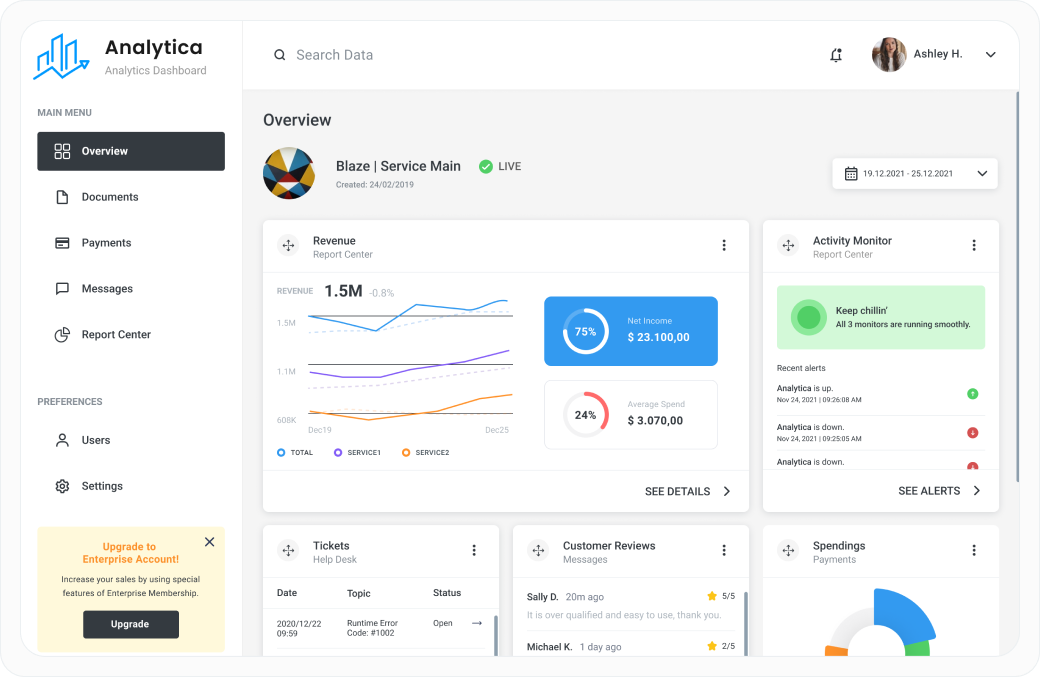
Task: Click the Payments card icon
Action: coord(62,243)
